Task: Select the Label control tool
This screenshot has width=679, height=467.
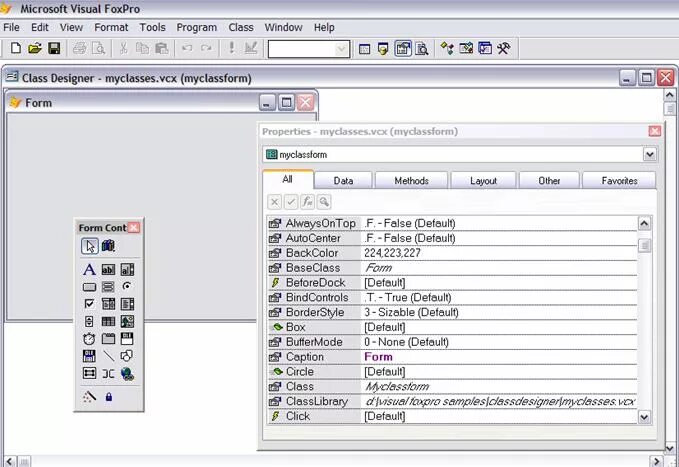Action: tap(89, 269)
